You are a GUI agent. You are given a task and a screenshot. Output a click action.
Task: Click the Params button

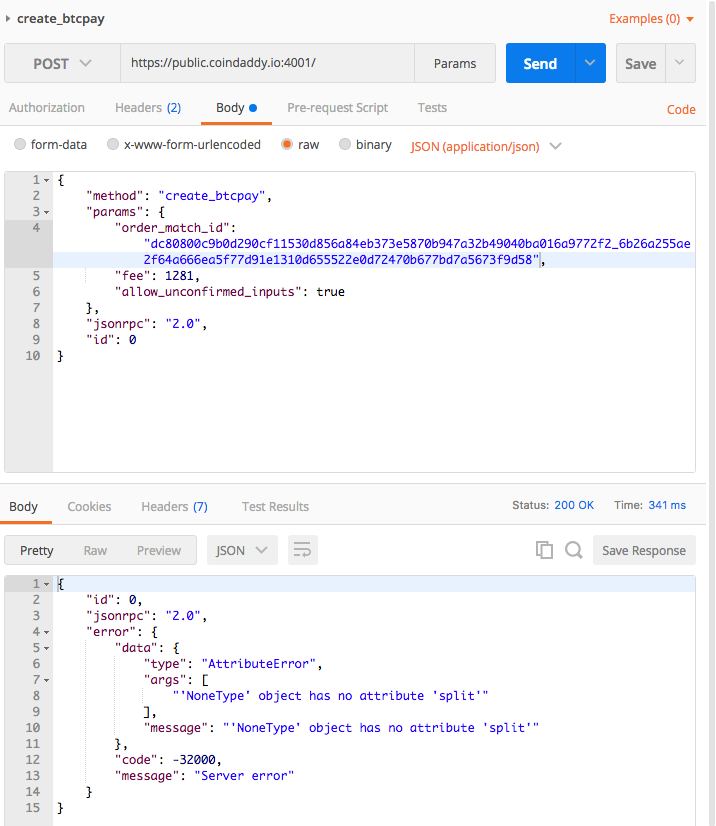click(455, 63)
